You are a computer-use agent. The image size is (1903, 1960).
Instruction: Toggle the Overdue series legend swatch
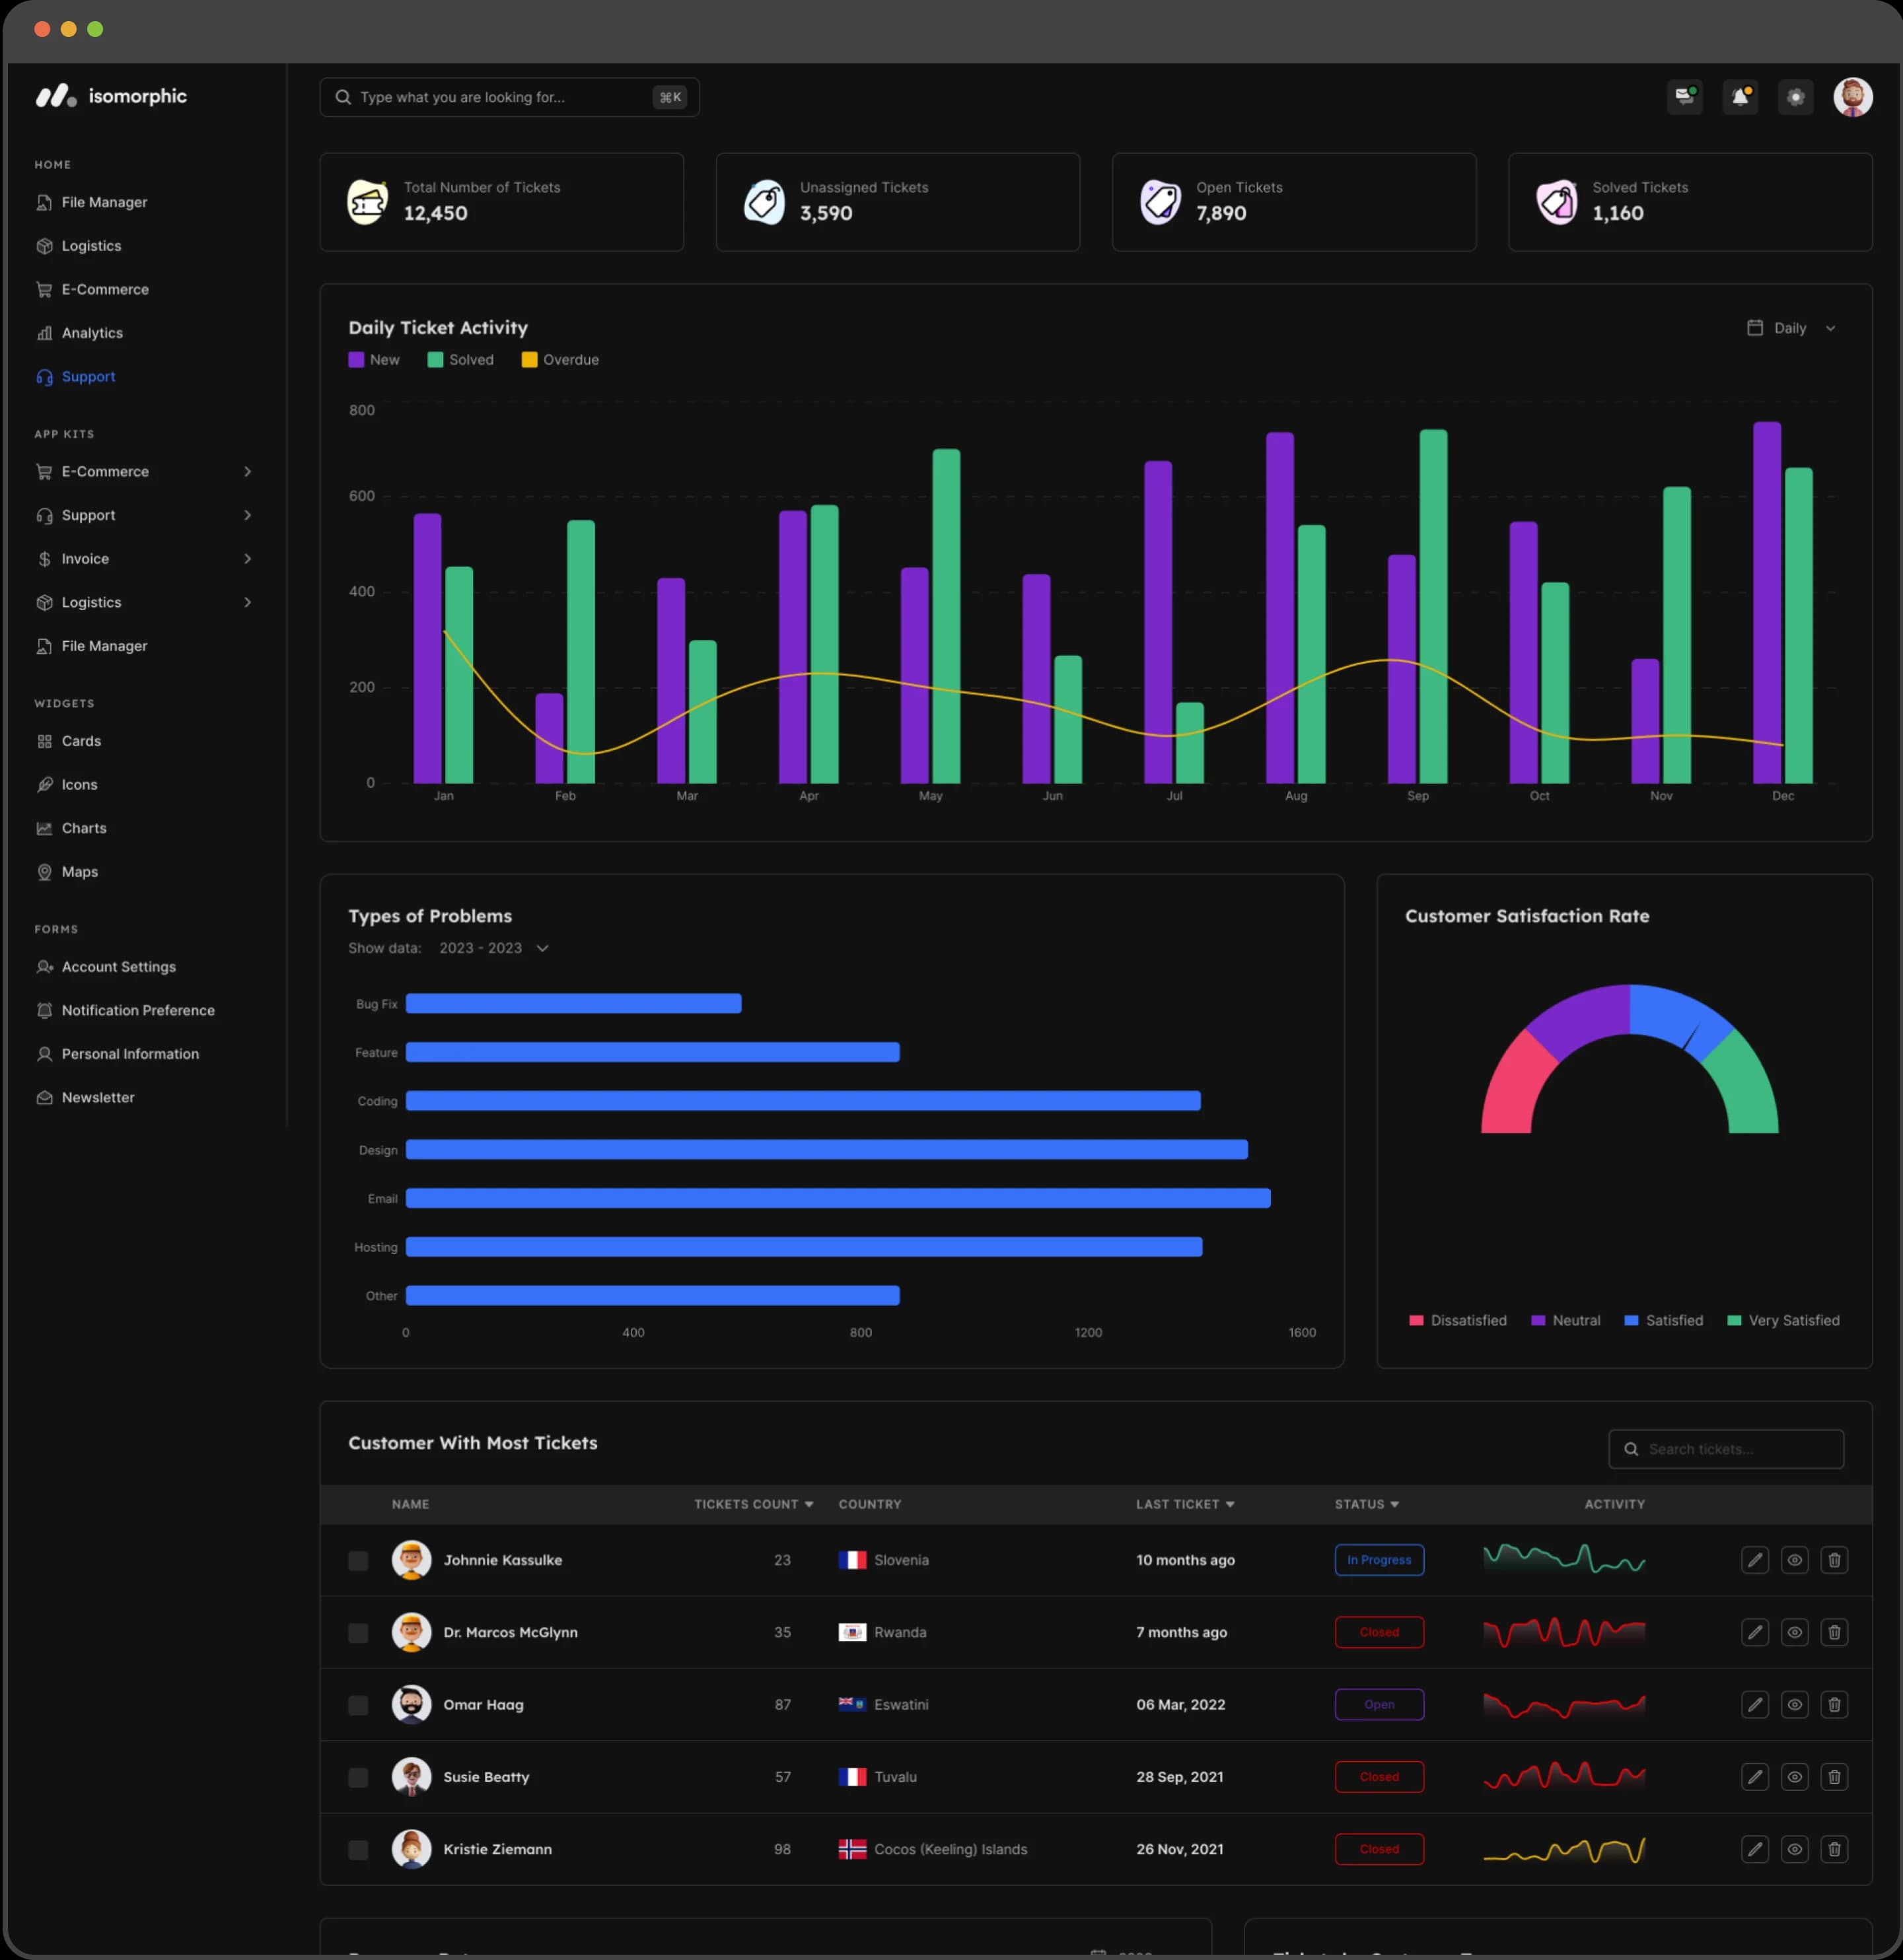click(x=529, y=360)
